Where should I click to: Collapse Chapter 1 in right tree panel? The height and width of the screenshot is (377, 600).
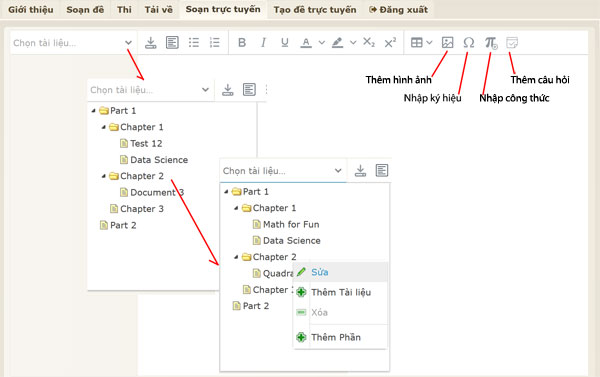pos(236,208)
